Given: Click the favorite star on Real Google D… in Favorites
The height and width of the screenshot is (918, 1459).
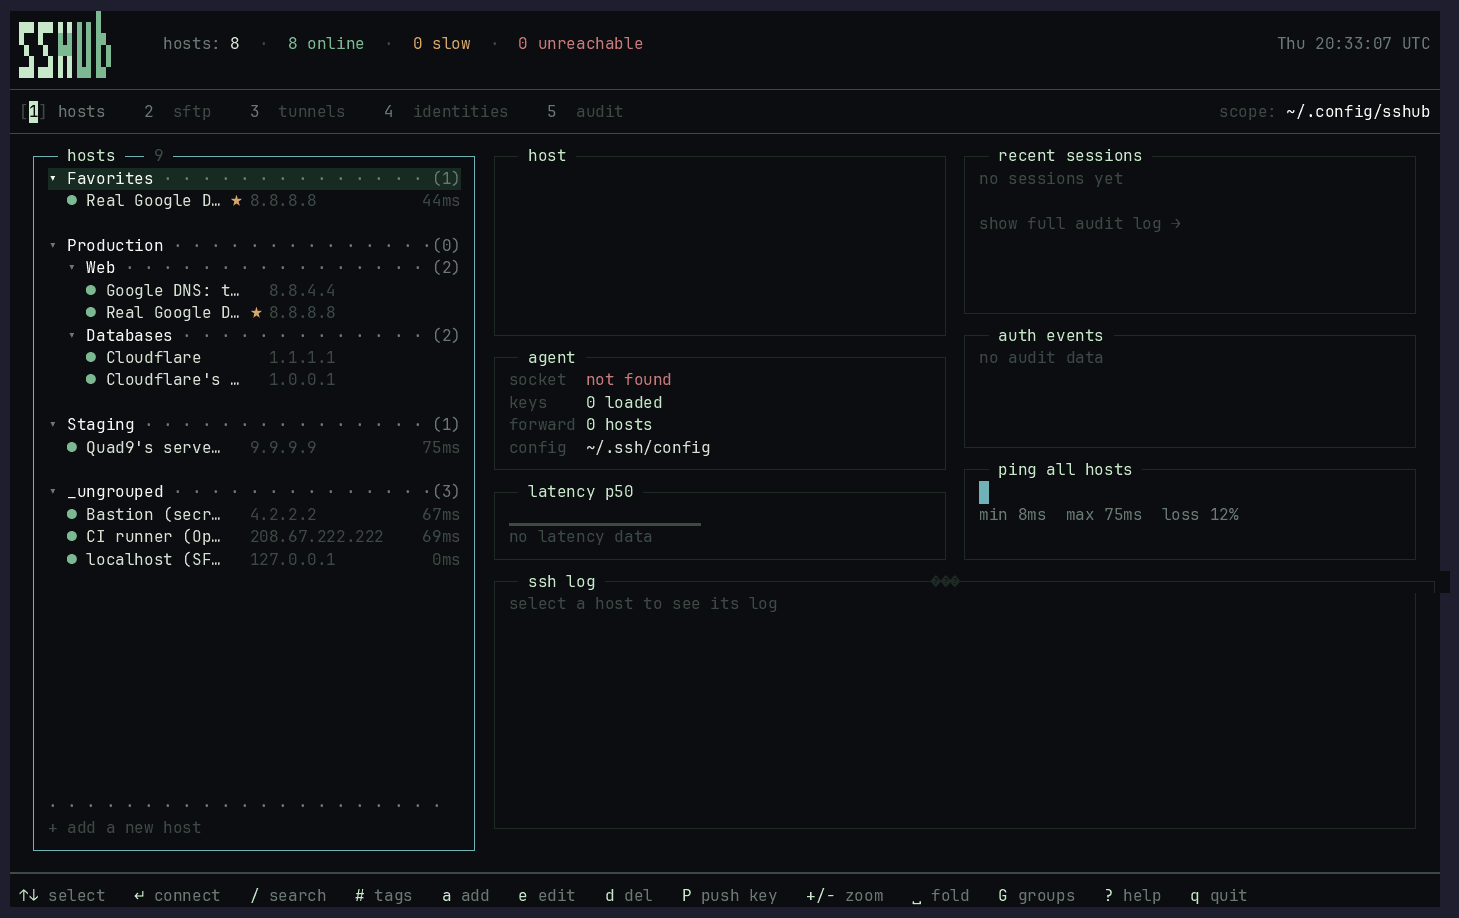Looking at the screenshot, I should 236,200.
